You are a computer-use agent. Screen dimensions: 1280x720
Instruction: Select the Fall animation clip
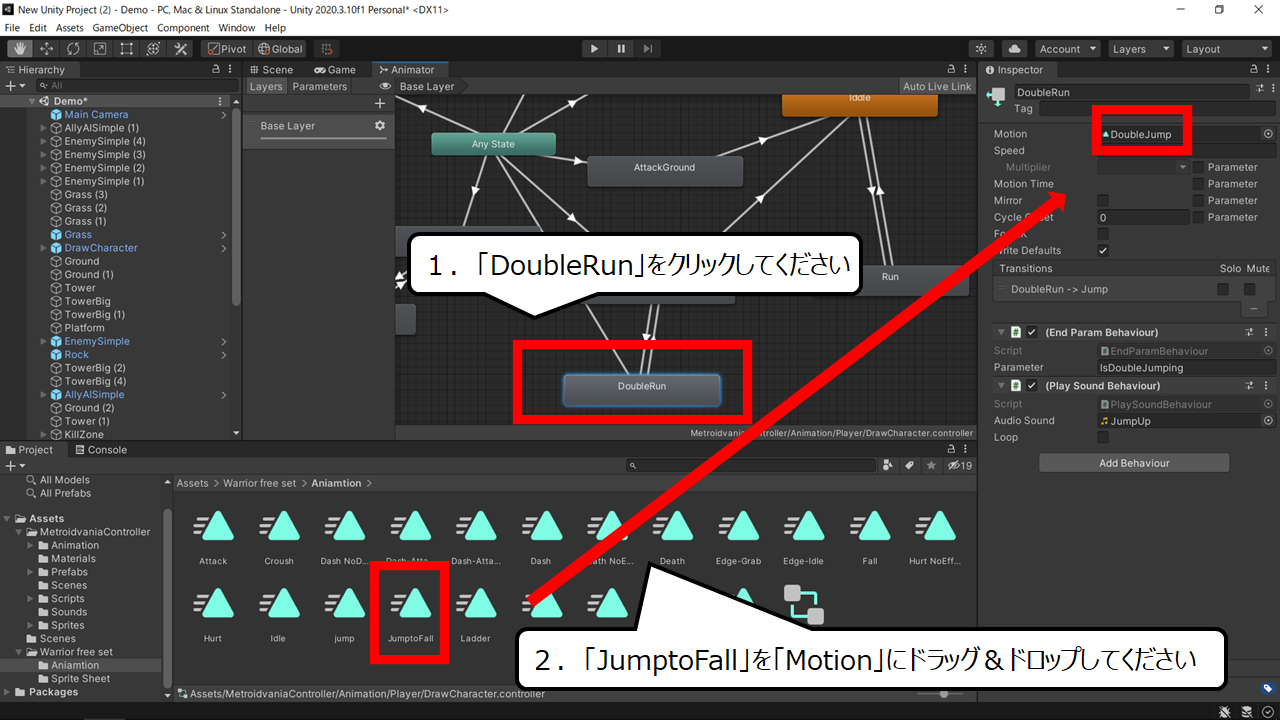click(x=870, y=538)
